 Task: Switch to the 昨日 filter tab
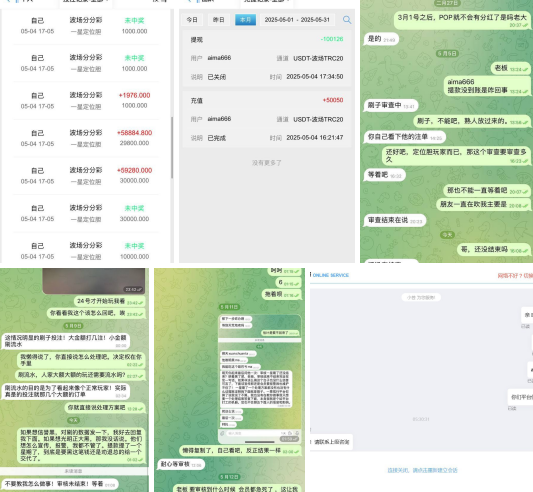click(219, 20)
